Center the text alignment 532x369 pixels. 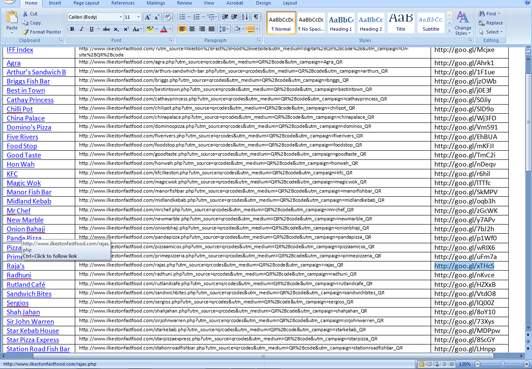click(192, 29)
